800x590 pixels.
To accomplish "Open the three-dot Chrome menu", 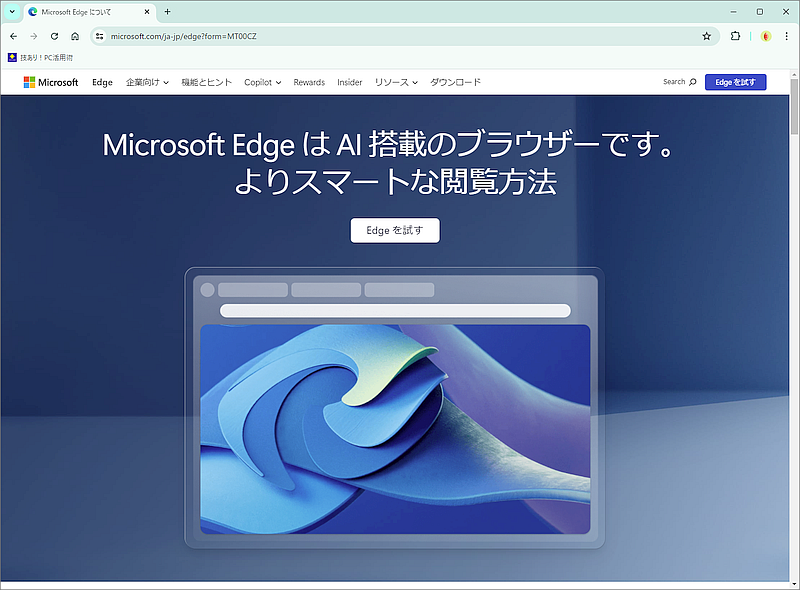I will [786, 36].
